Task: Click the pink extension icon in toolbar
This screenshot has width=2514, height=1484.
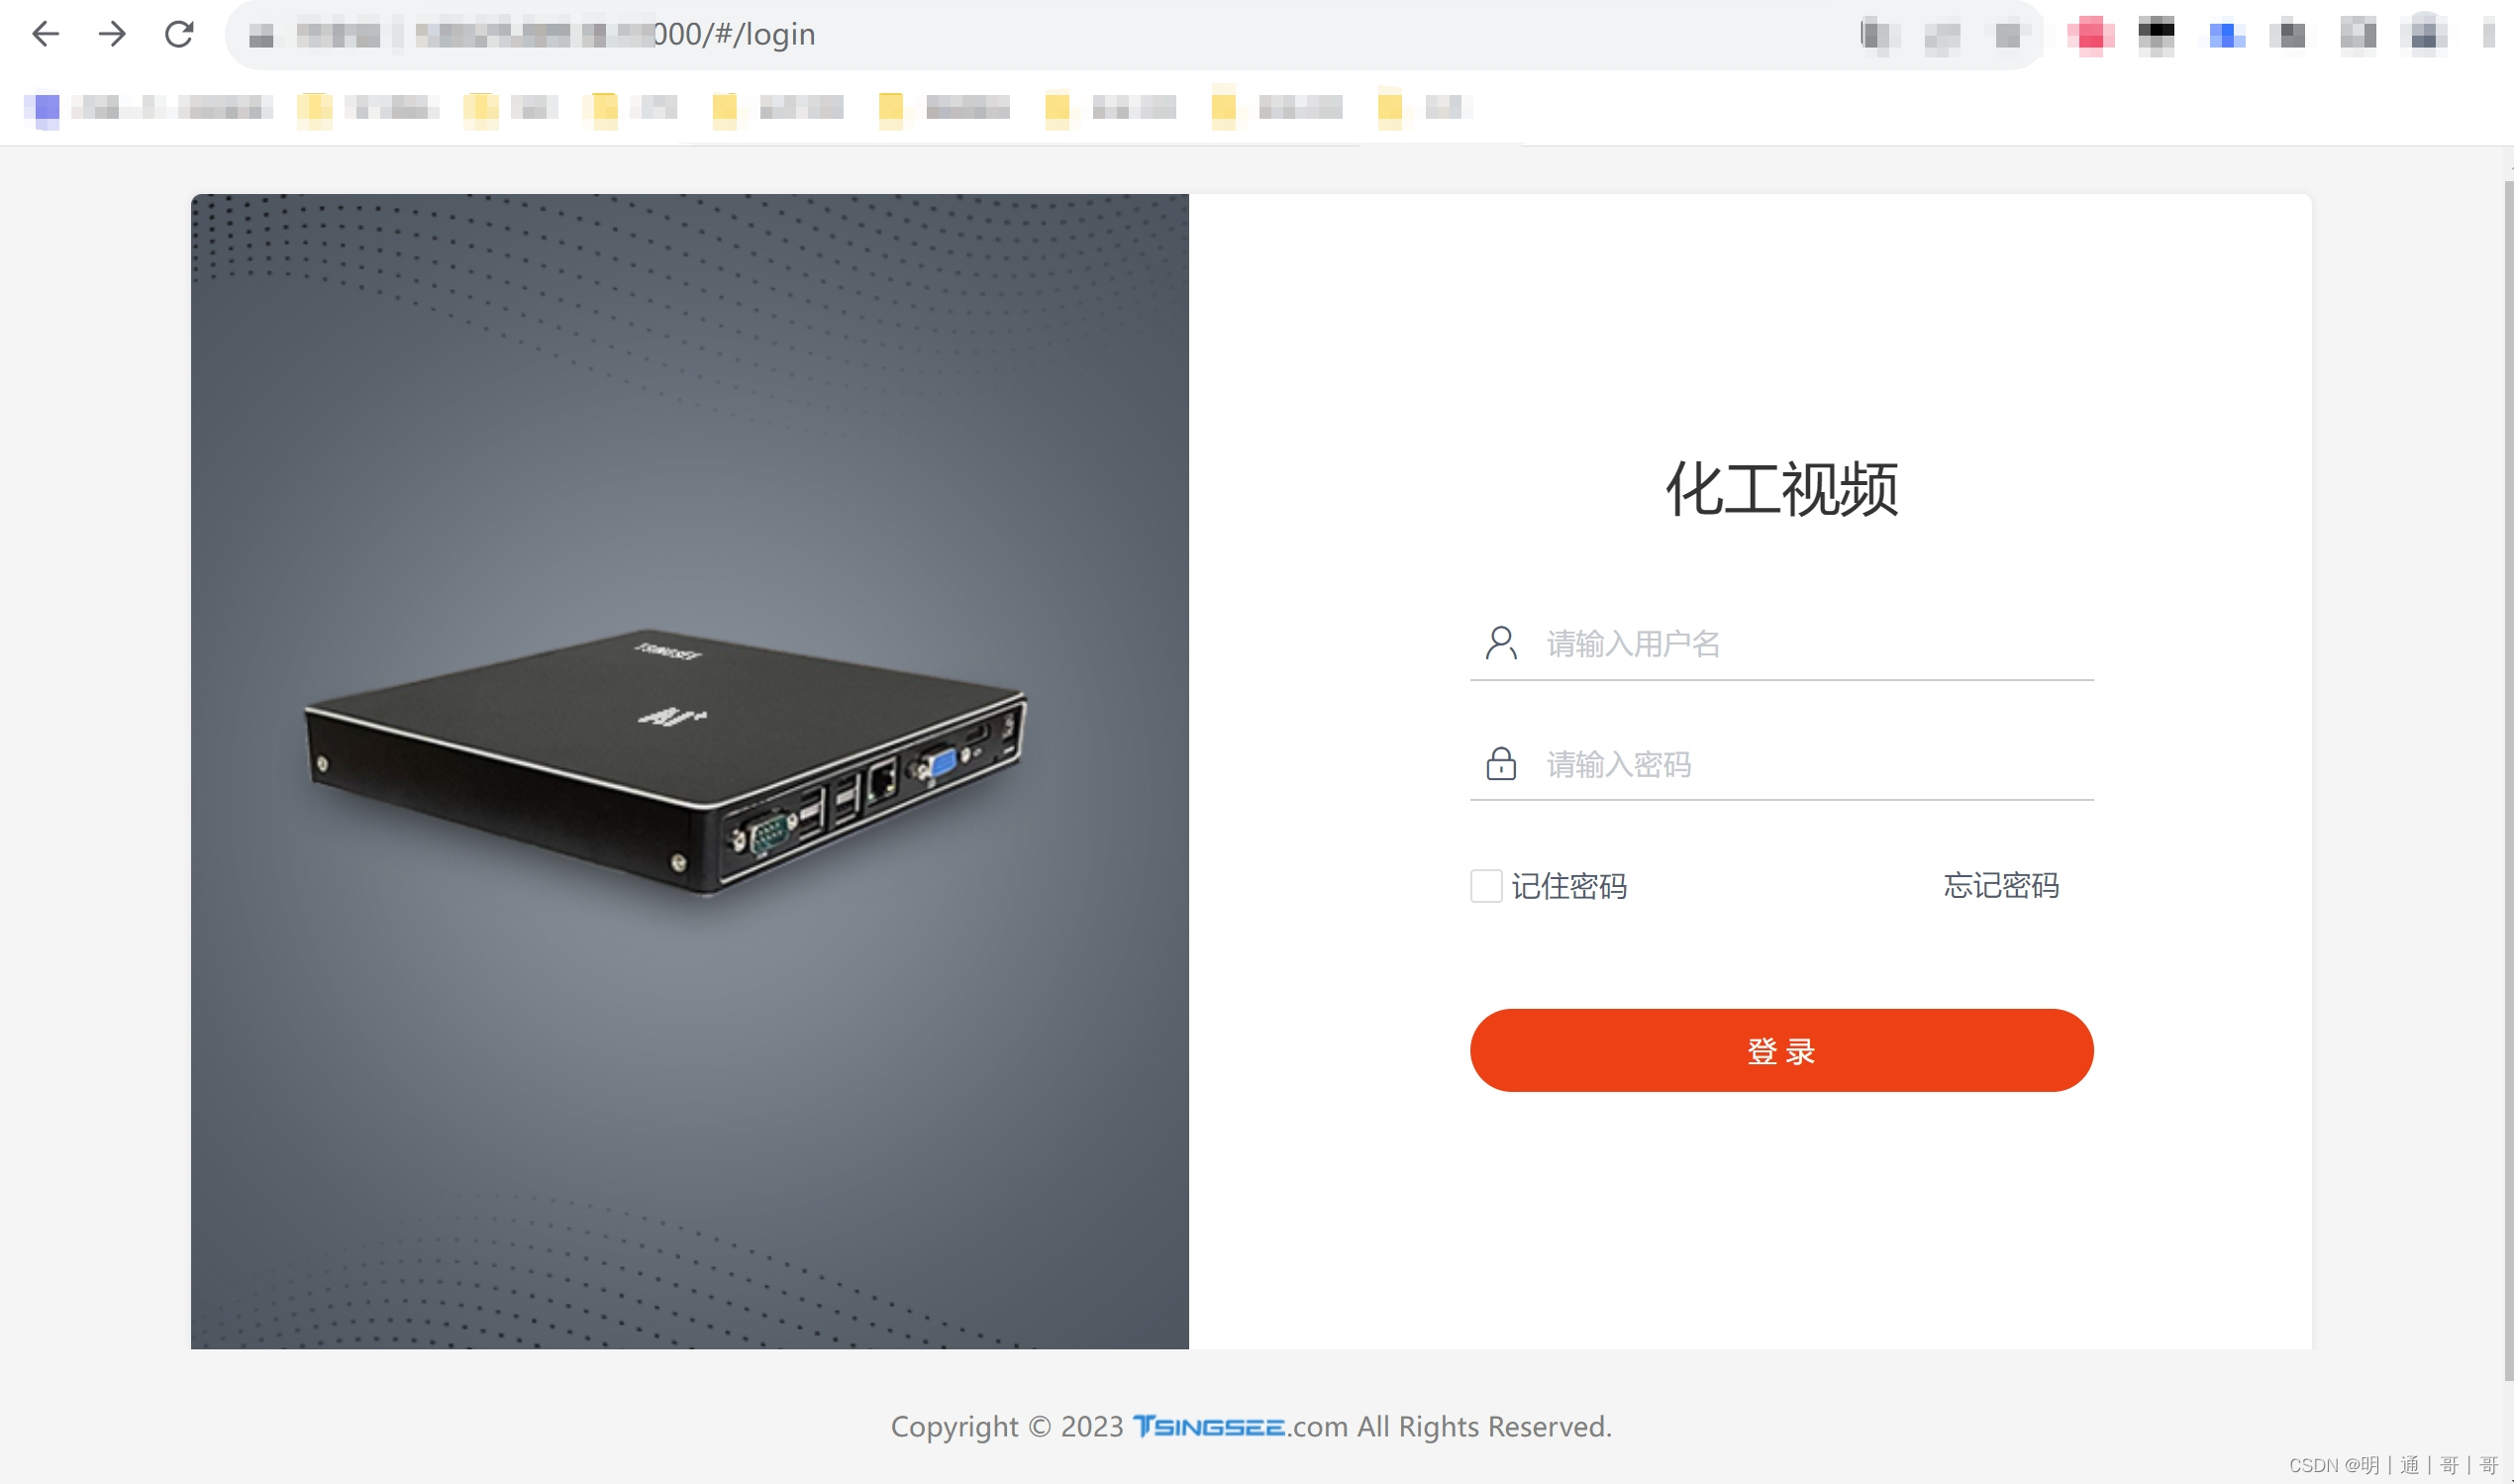Action: pos(2090,34)
